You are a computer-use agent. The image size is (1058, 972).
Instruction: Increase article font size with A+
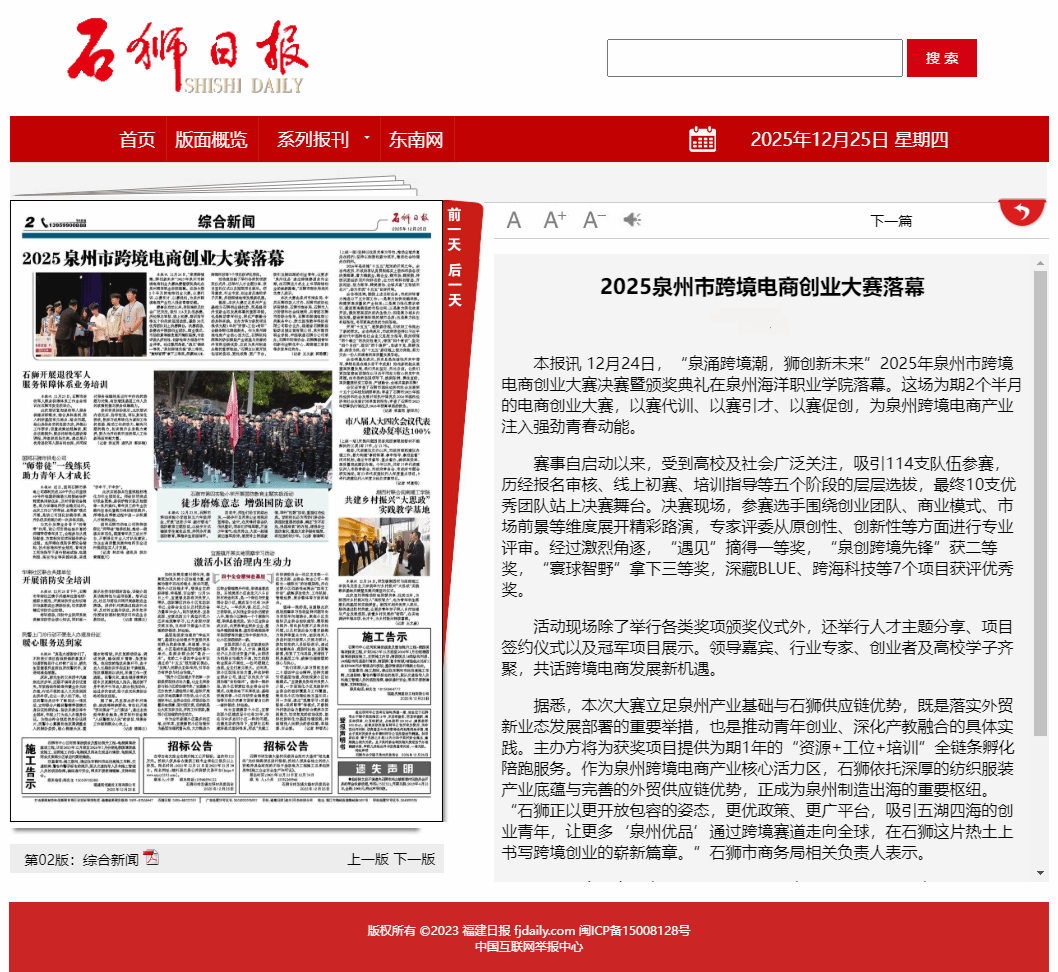[x=554, y=220]
